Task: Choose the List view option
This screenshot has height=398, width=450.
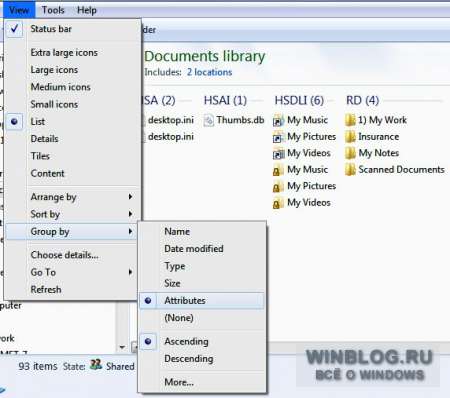Action: [x=72, y=122]
